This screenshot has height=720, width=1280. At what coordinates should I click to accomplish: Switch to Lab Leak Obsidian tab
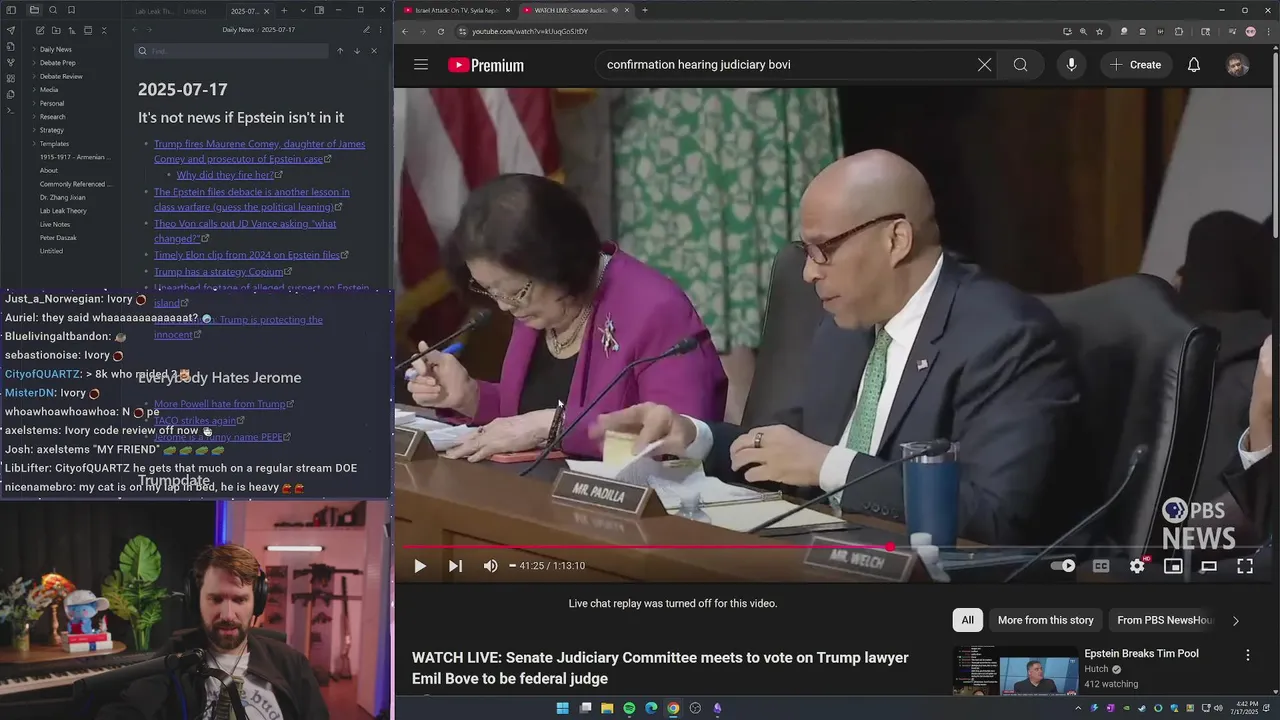(x=153, y=11)
